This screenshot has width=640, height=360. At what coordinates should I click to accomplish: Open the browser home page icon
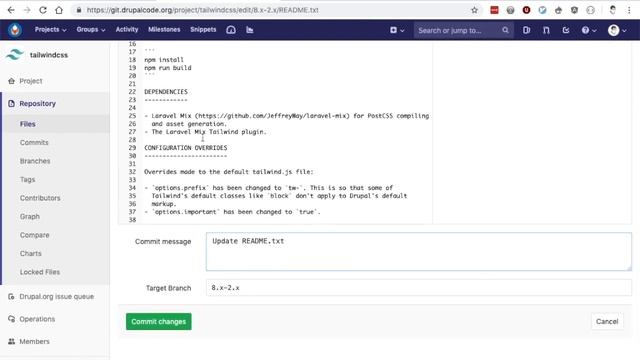(59, 10)
